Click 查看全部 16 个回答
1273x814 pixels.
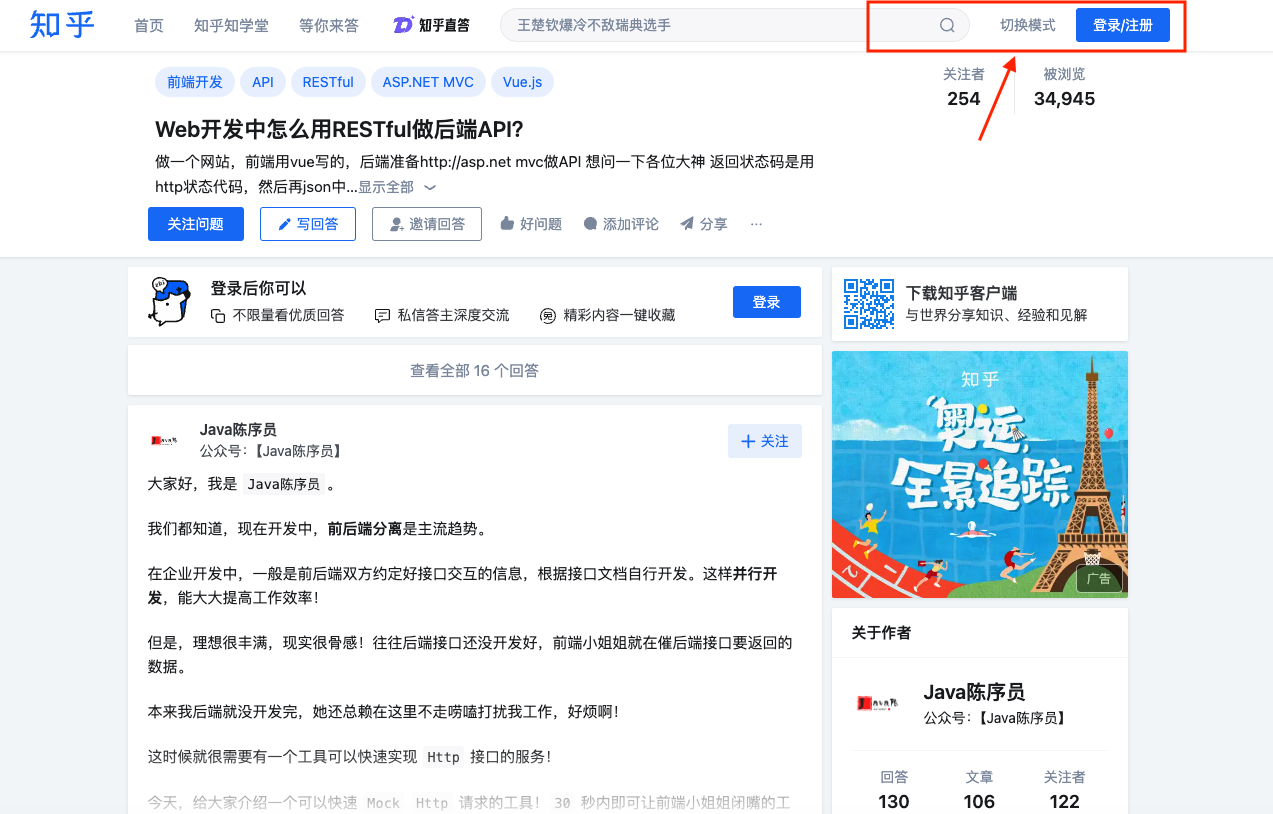pos(475,370)
